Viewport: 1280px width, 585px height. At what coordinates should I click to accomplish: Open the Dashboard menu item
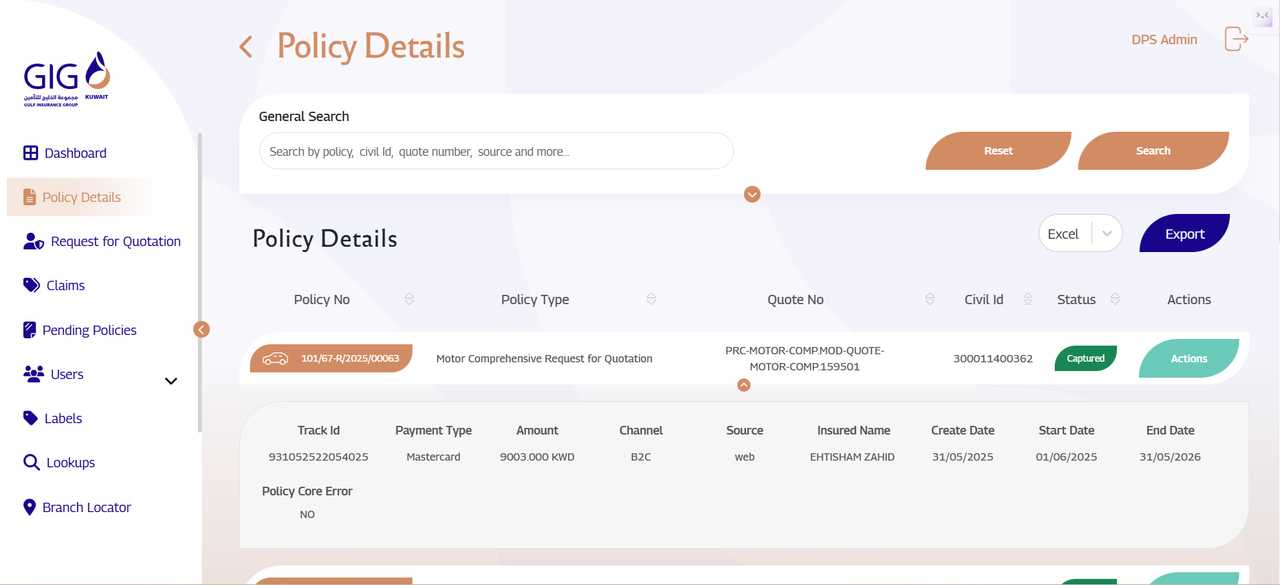pos(75,153)
